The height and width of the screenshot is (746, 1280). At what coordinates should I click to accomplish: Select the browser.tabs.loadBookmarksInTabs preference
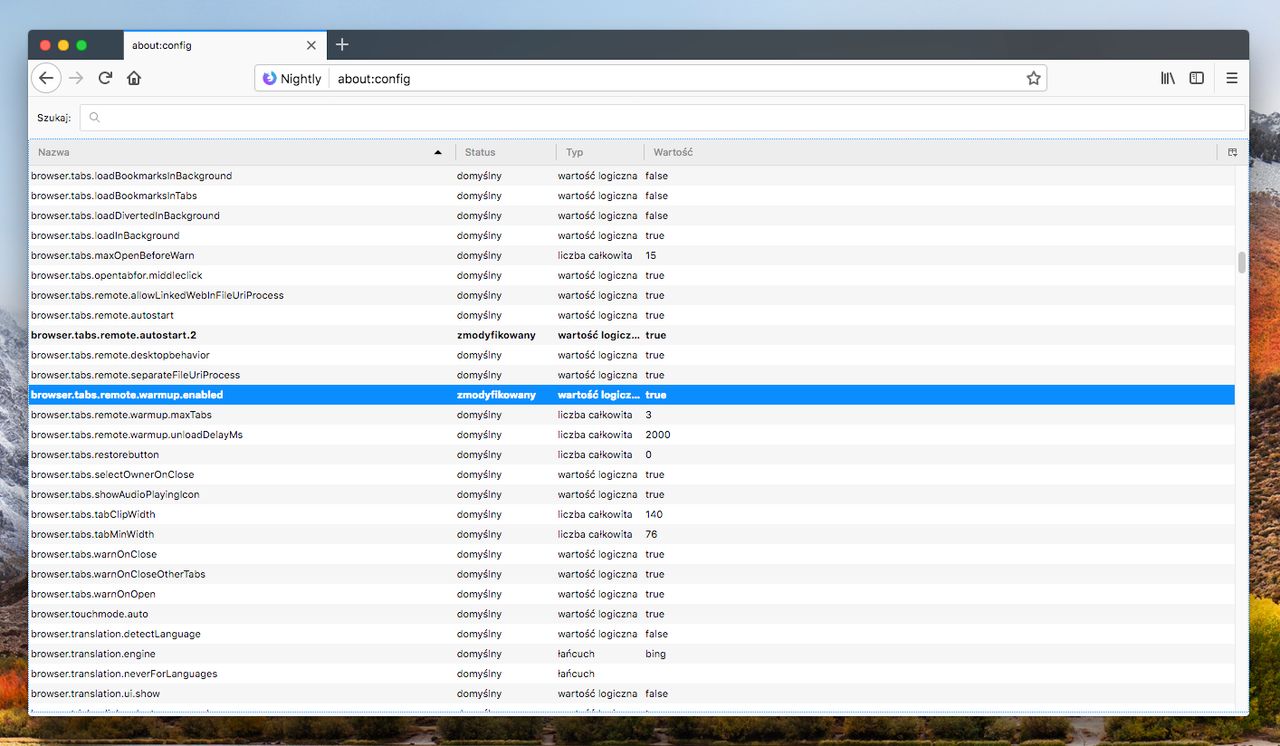(x=632, y=196)
